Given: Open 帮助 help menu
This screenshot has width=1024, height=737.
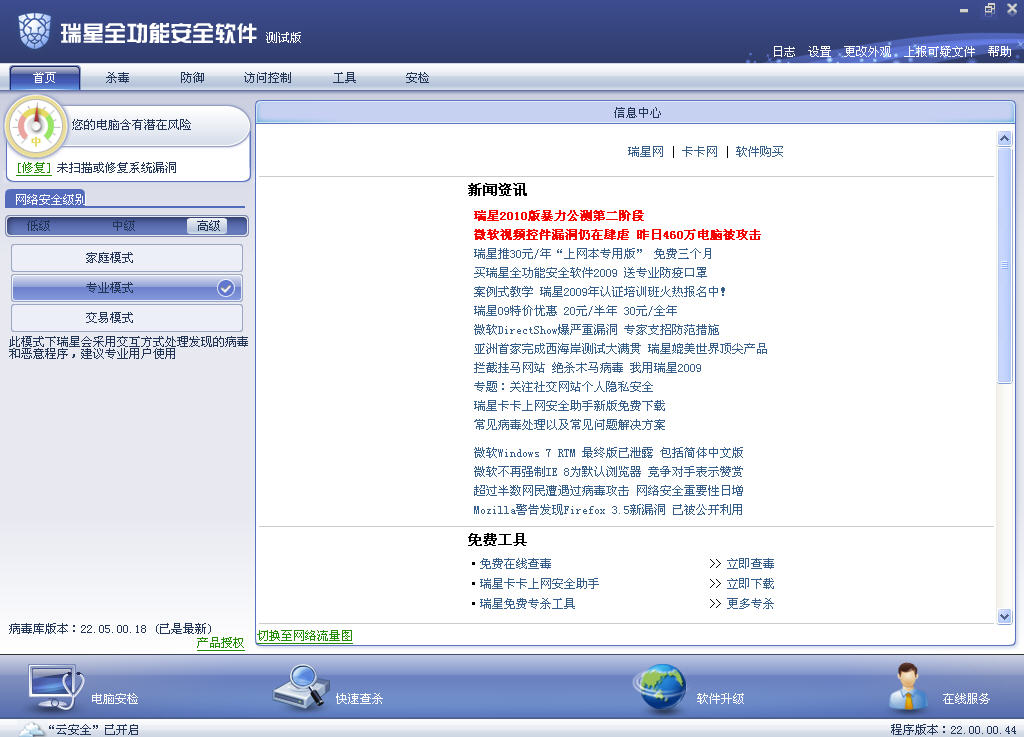Looking at the screenshot, I should (x=999, y=52).
